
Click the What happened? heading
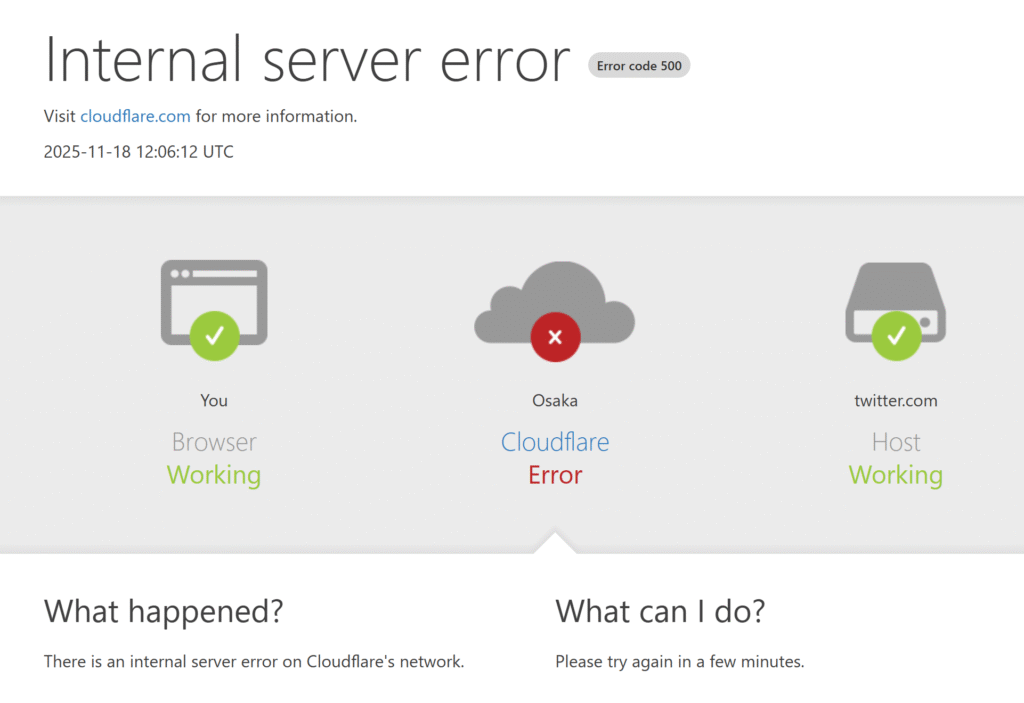point(164,611)
